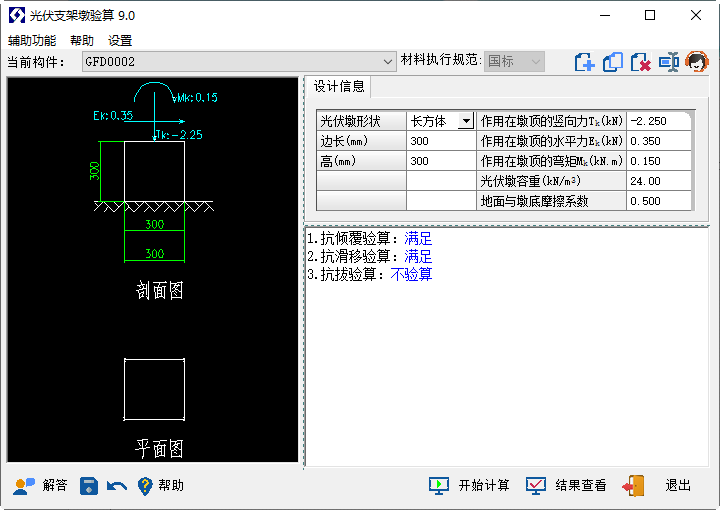Select the 设计信息 tab

(339, 86)
